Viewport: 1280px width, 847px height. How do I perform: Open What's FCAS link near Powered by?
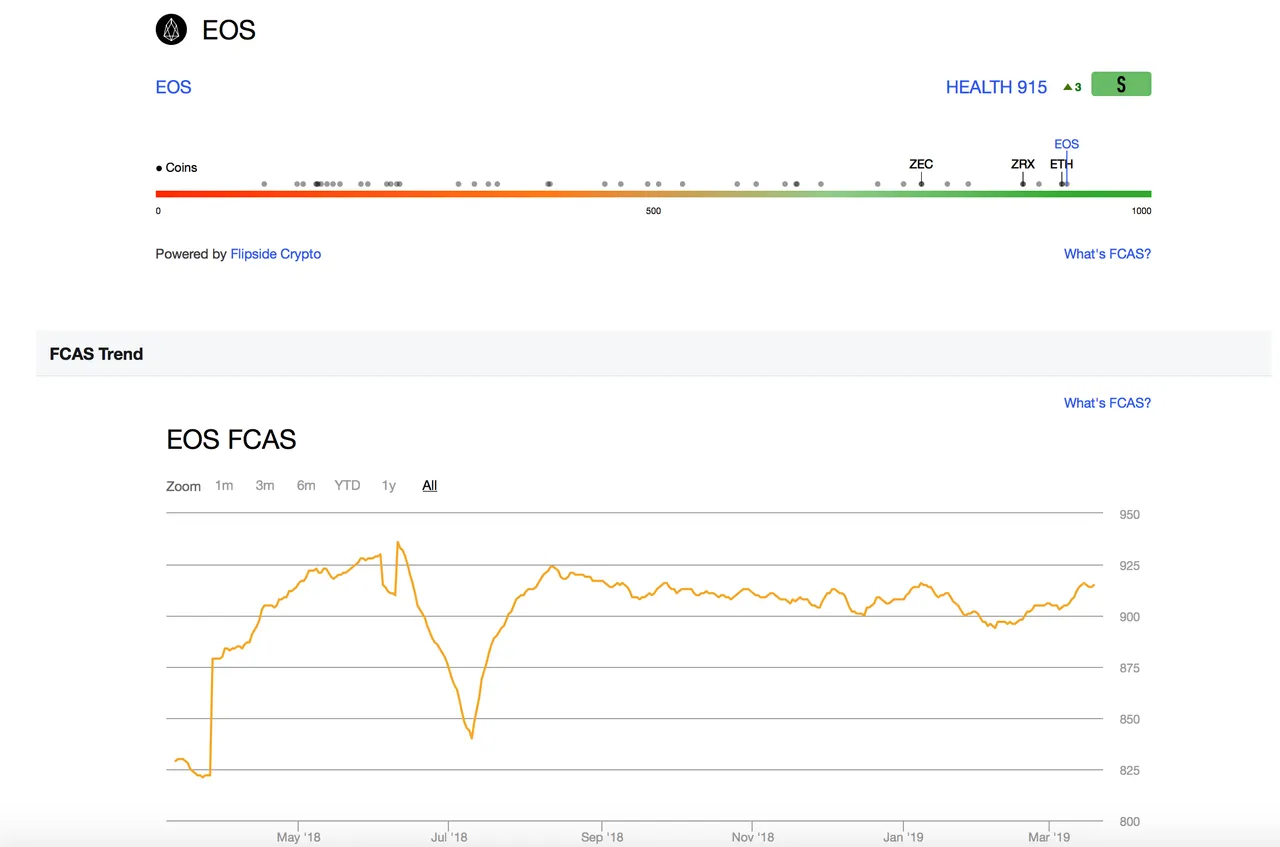(x=1107, y=254)
